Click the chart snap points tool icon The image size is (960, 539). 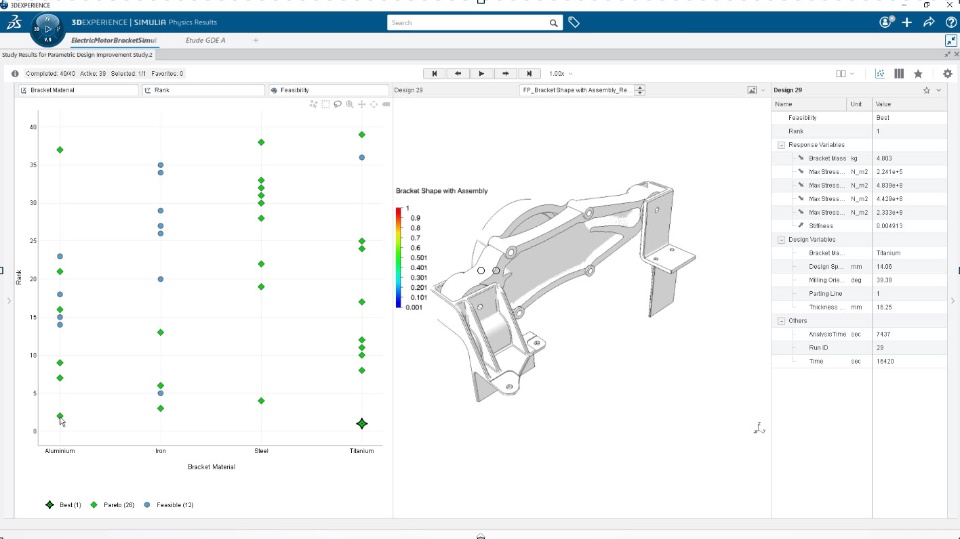(x=313, y=104)
